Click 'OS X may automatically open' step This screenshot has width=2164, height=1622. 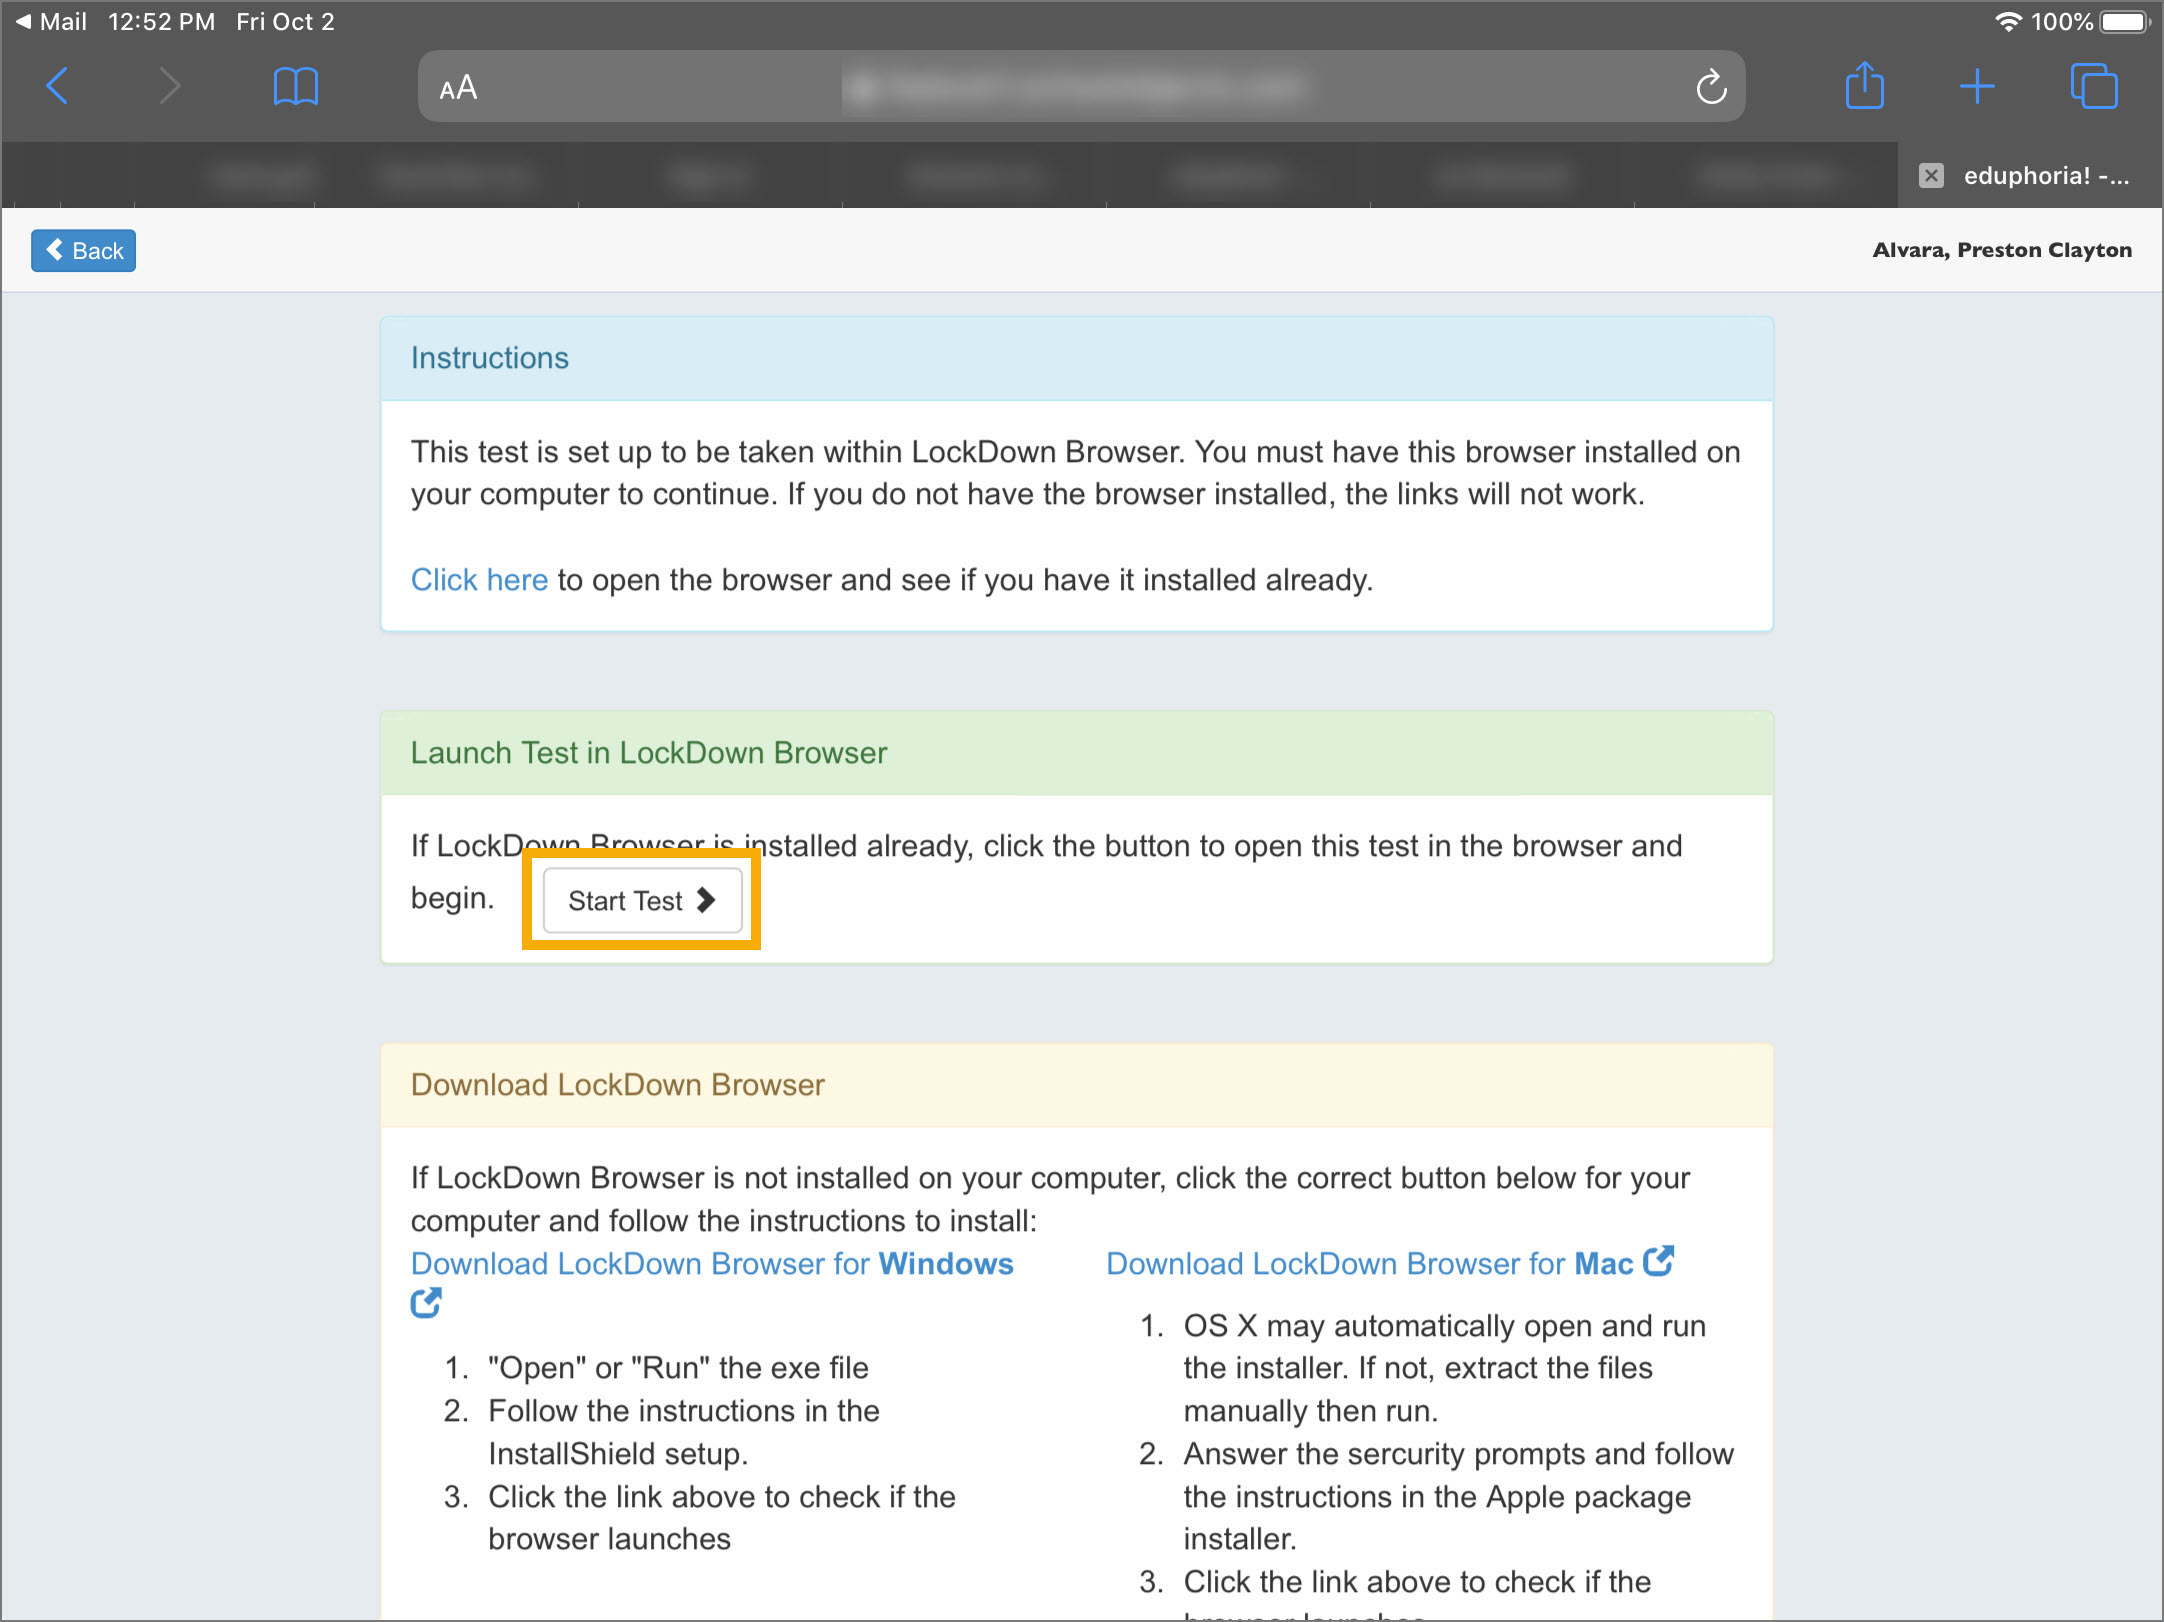tap(1445, 1368)
